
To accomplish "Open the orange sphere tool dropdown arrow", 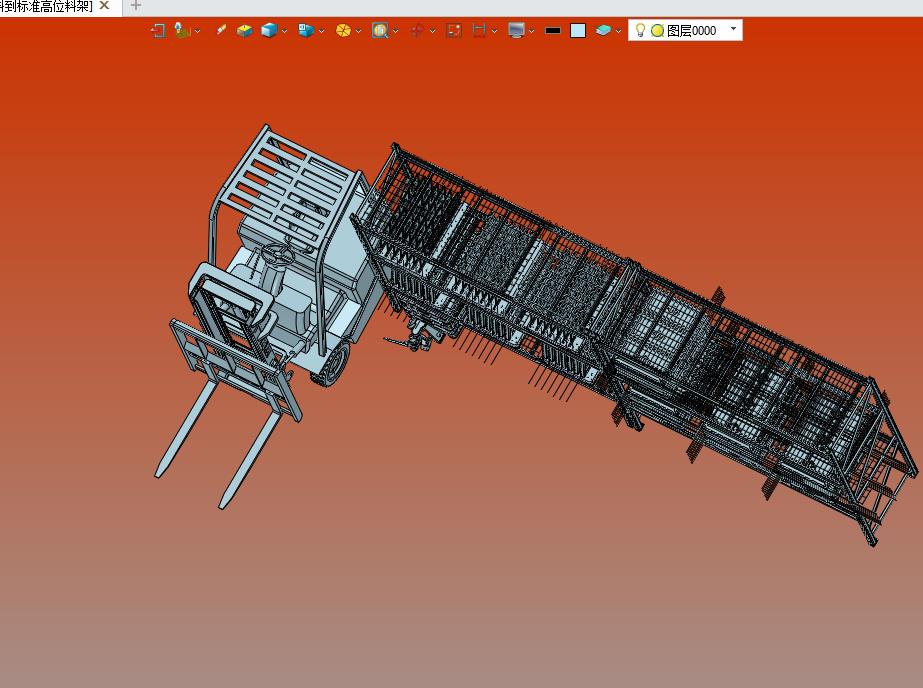I will (358, 31).
